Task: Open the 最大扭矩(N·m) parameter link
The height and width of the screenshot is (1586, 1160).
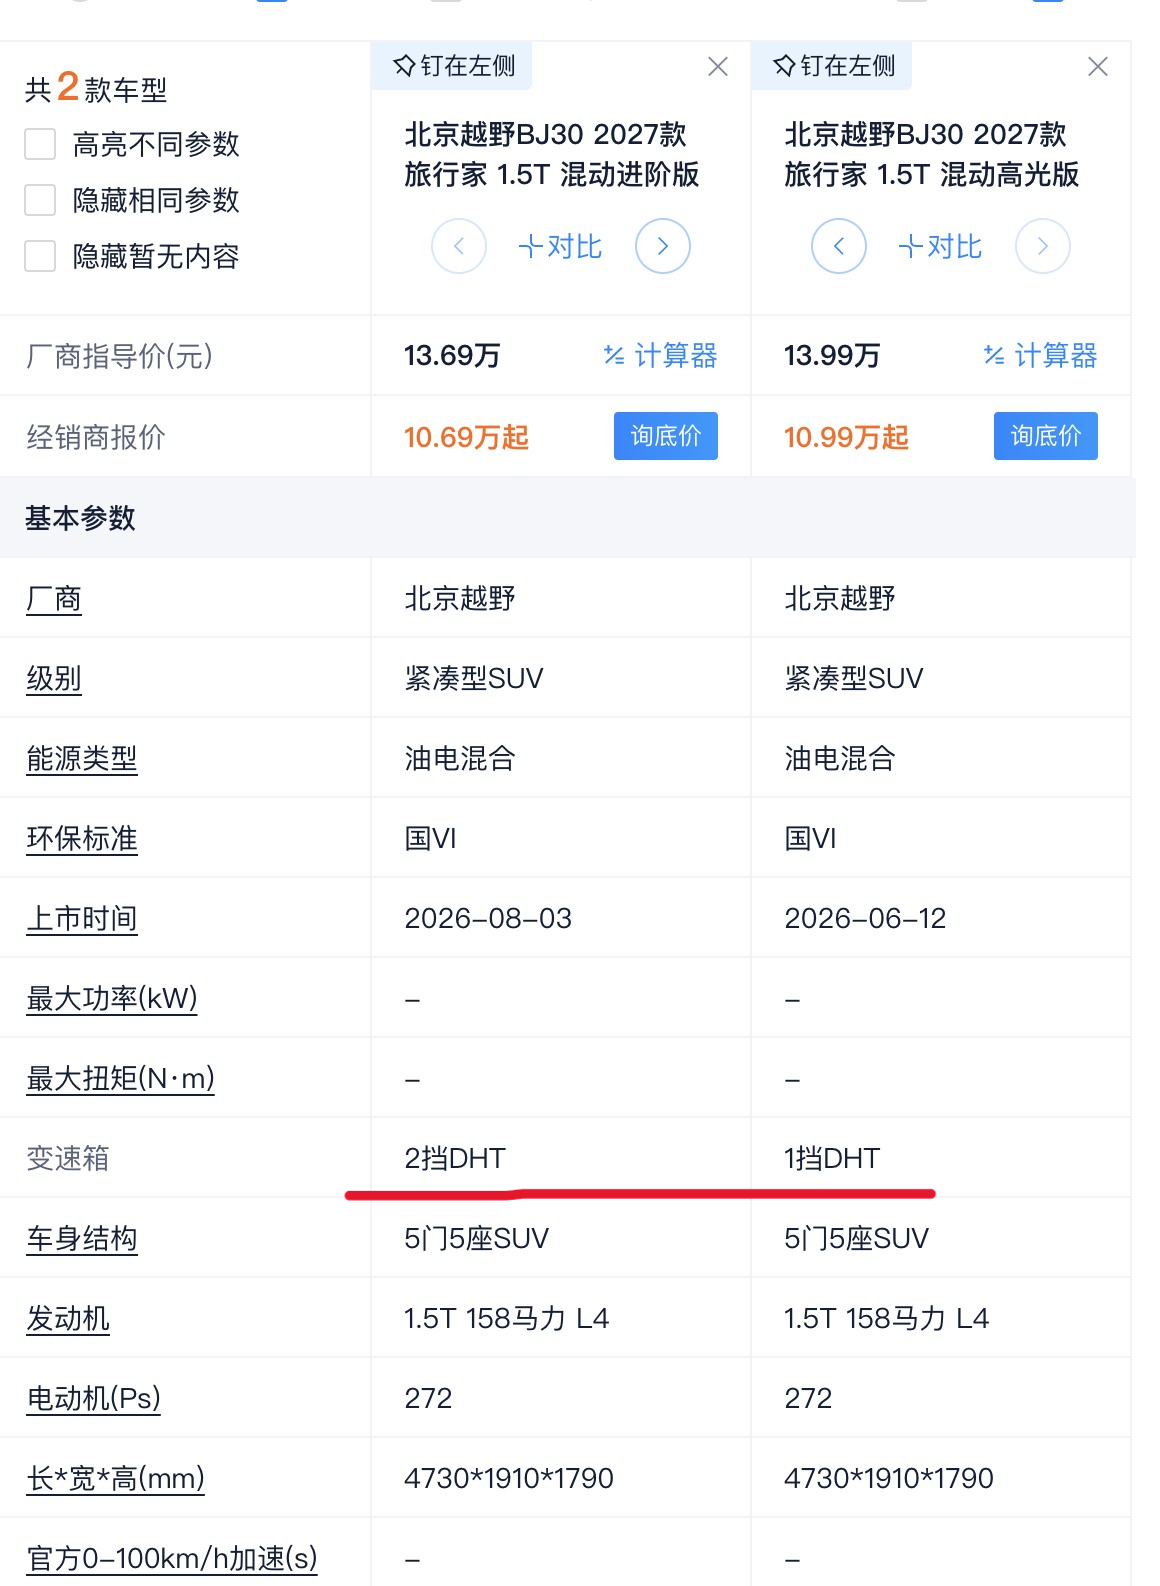Action: (120, 1079)
